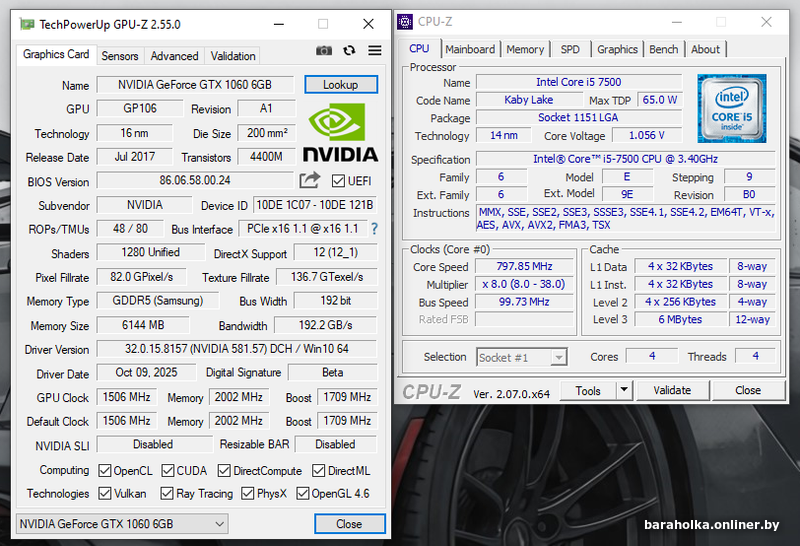Image resolution: width=800 pixels, height=546 pixels.
Task: Switch to the Sensors tab
Action: [120, 56]
